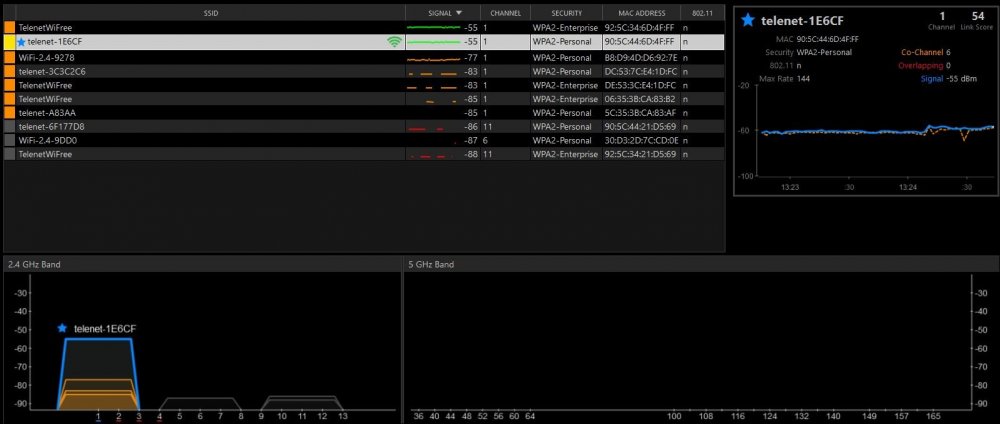
Task: Click channel 36 on 5 GHz axis
Action: click(418, 416)
